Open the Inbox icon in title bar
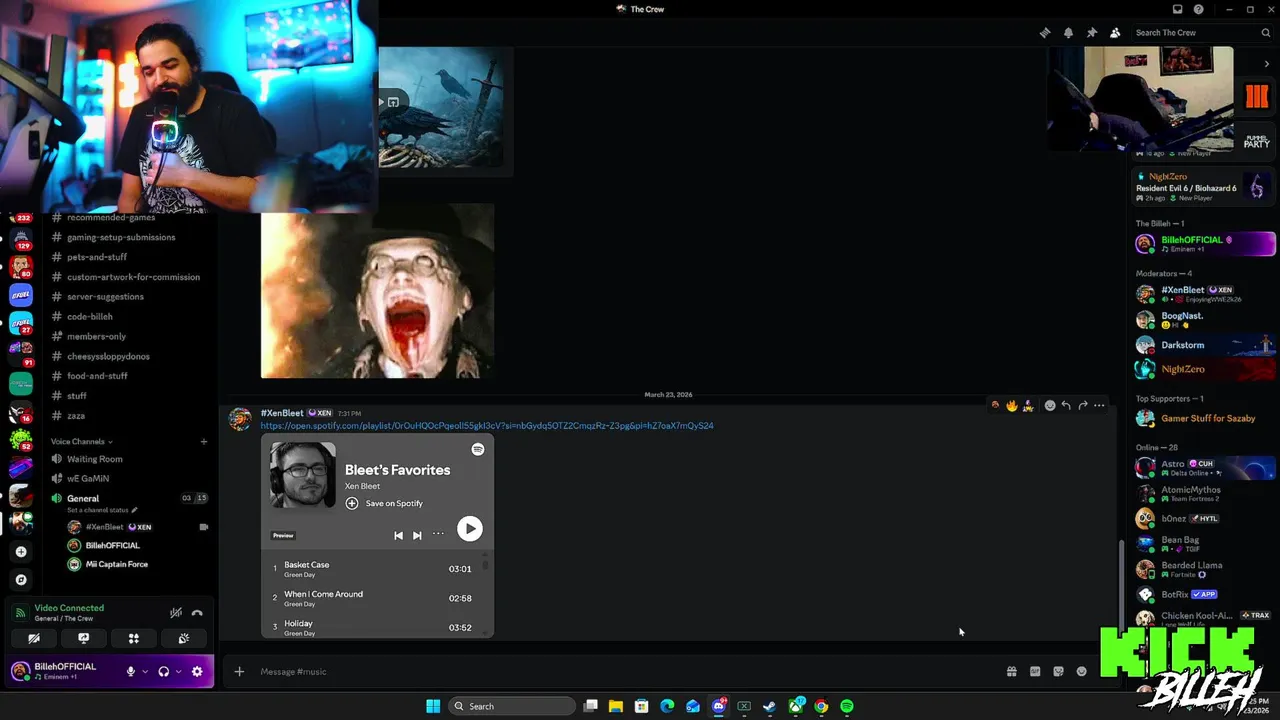Image resolution: width=1280 pixels, height=720 pixels. coord(1177,9)
